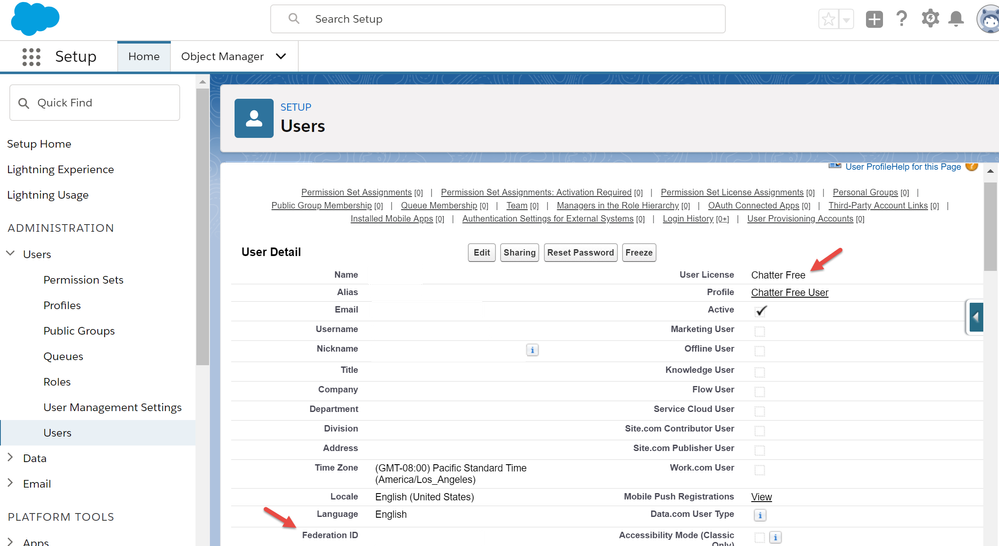Open Help for this Page link
999x546 pixels.
[x=926, y=167]
